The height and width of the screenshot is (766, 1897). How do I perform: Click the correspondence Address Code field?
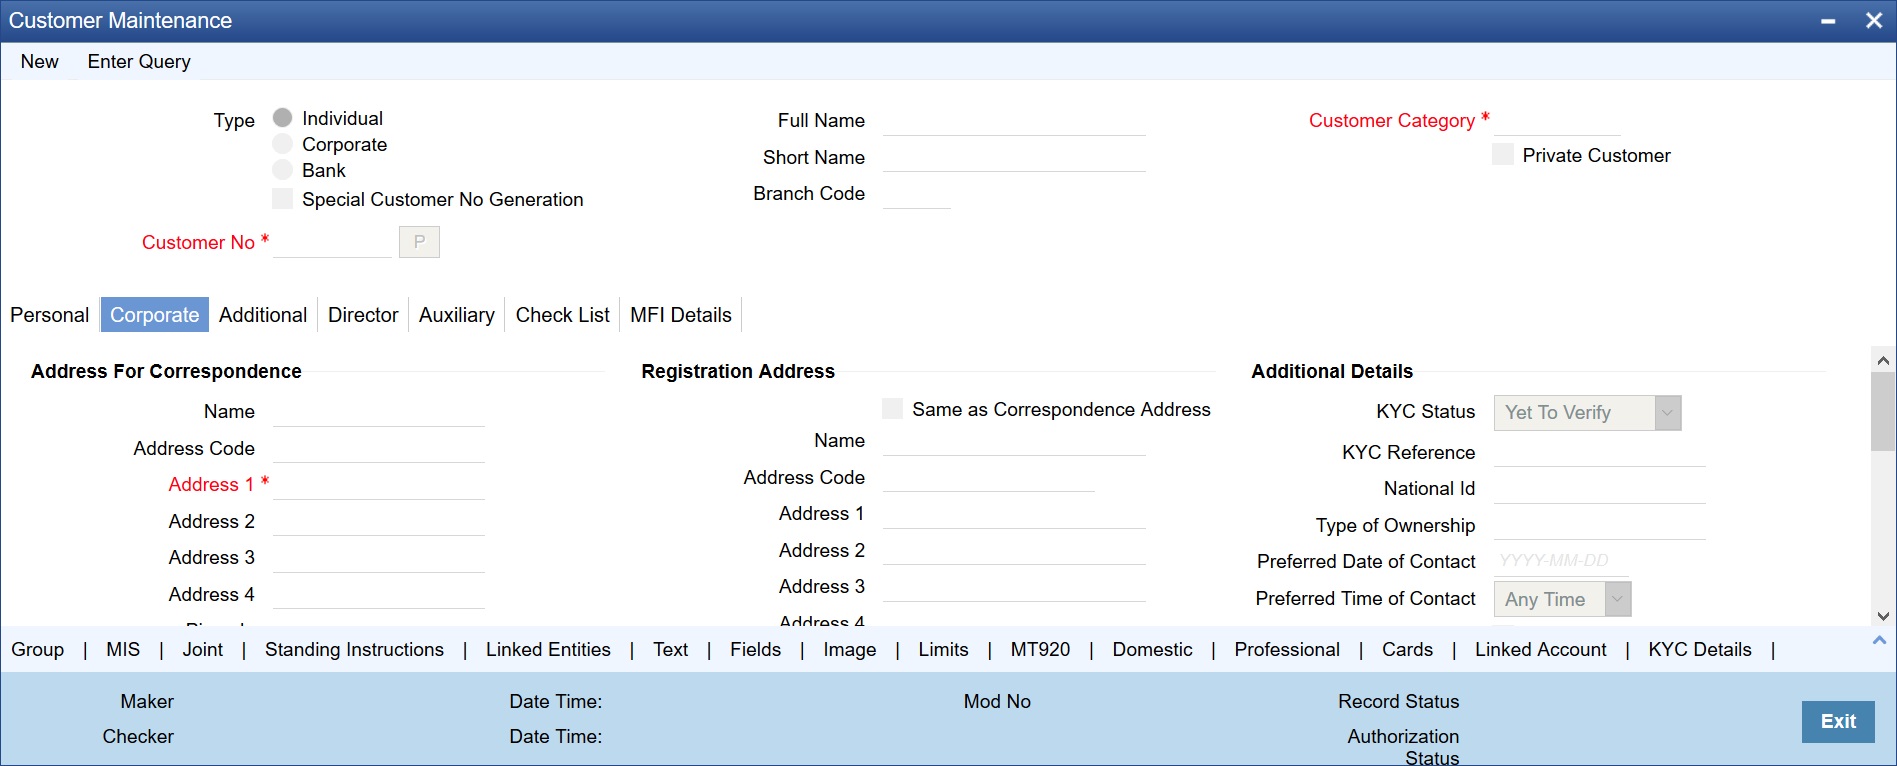point(378,448)
